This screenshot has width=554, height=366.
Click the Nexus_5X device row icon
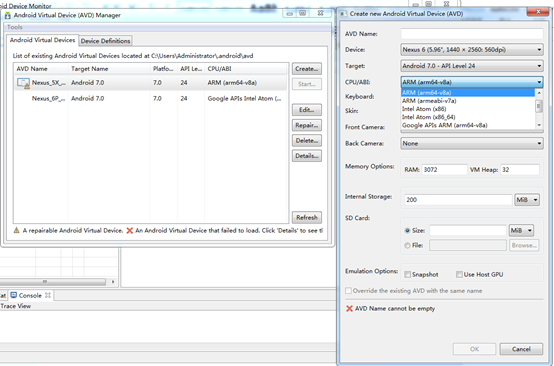[23, 83]
